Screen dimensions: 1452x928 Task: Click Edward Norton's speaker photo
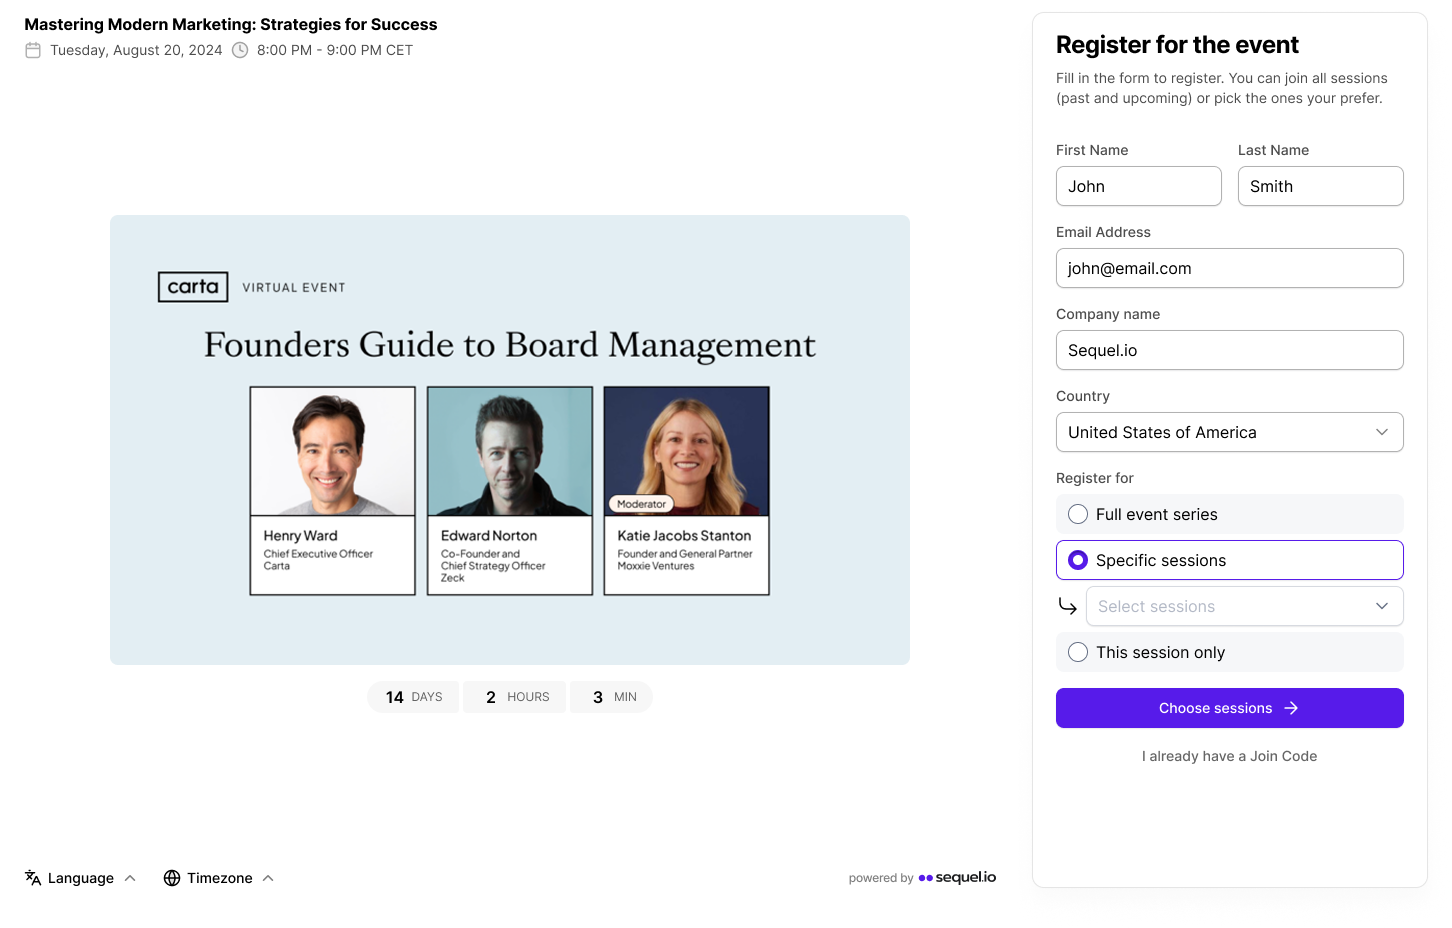[x=510, y=451]
